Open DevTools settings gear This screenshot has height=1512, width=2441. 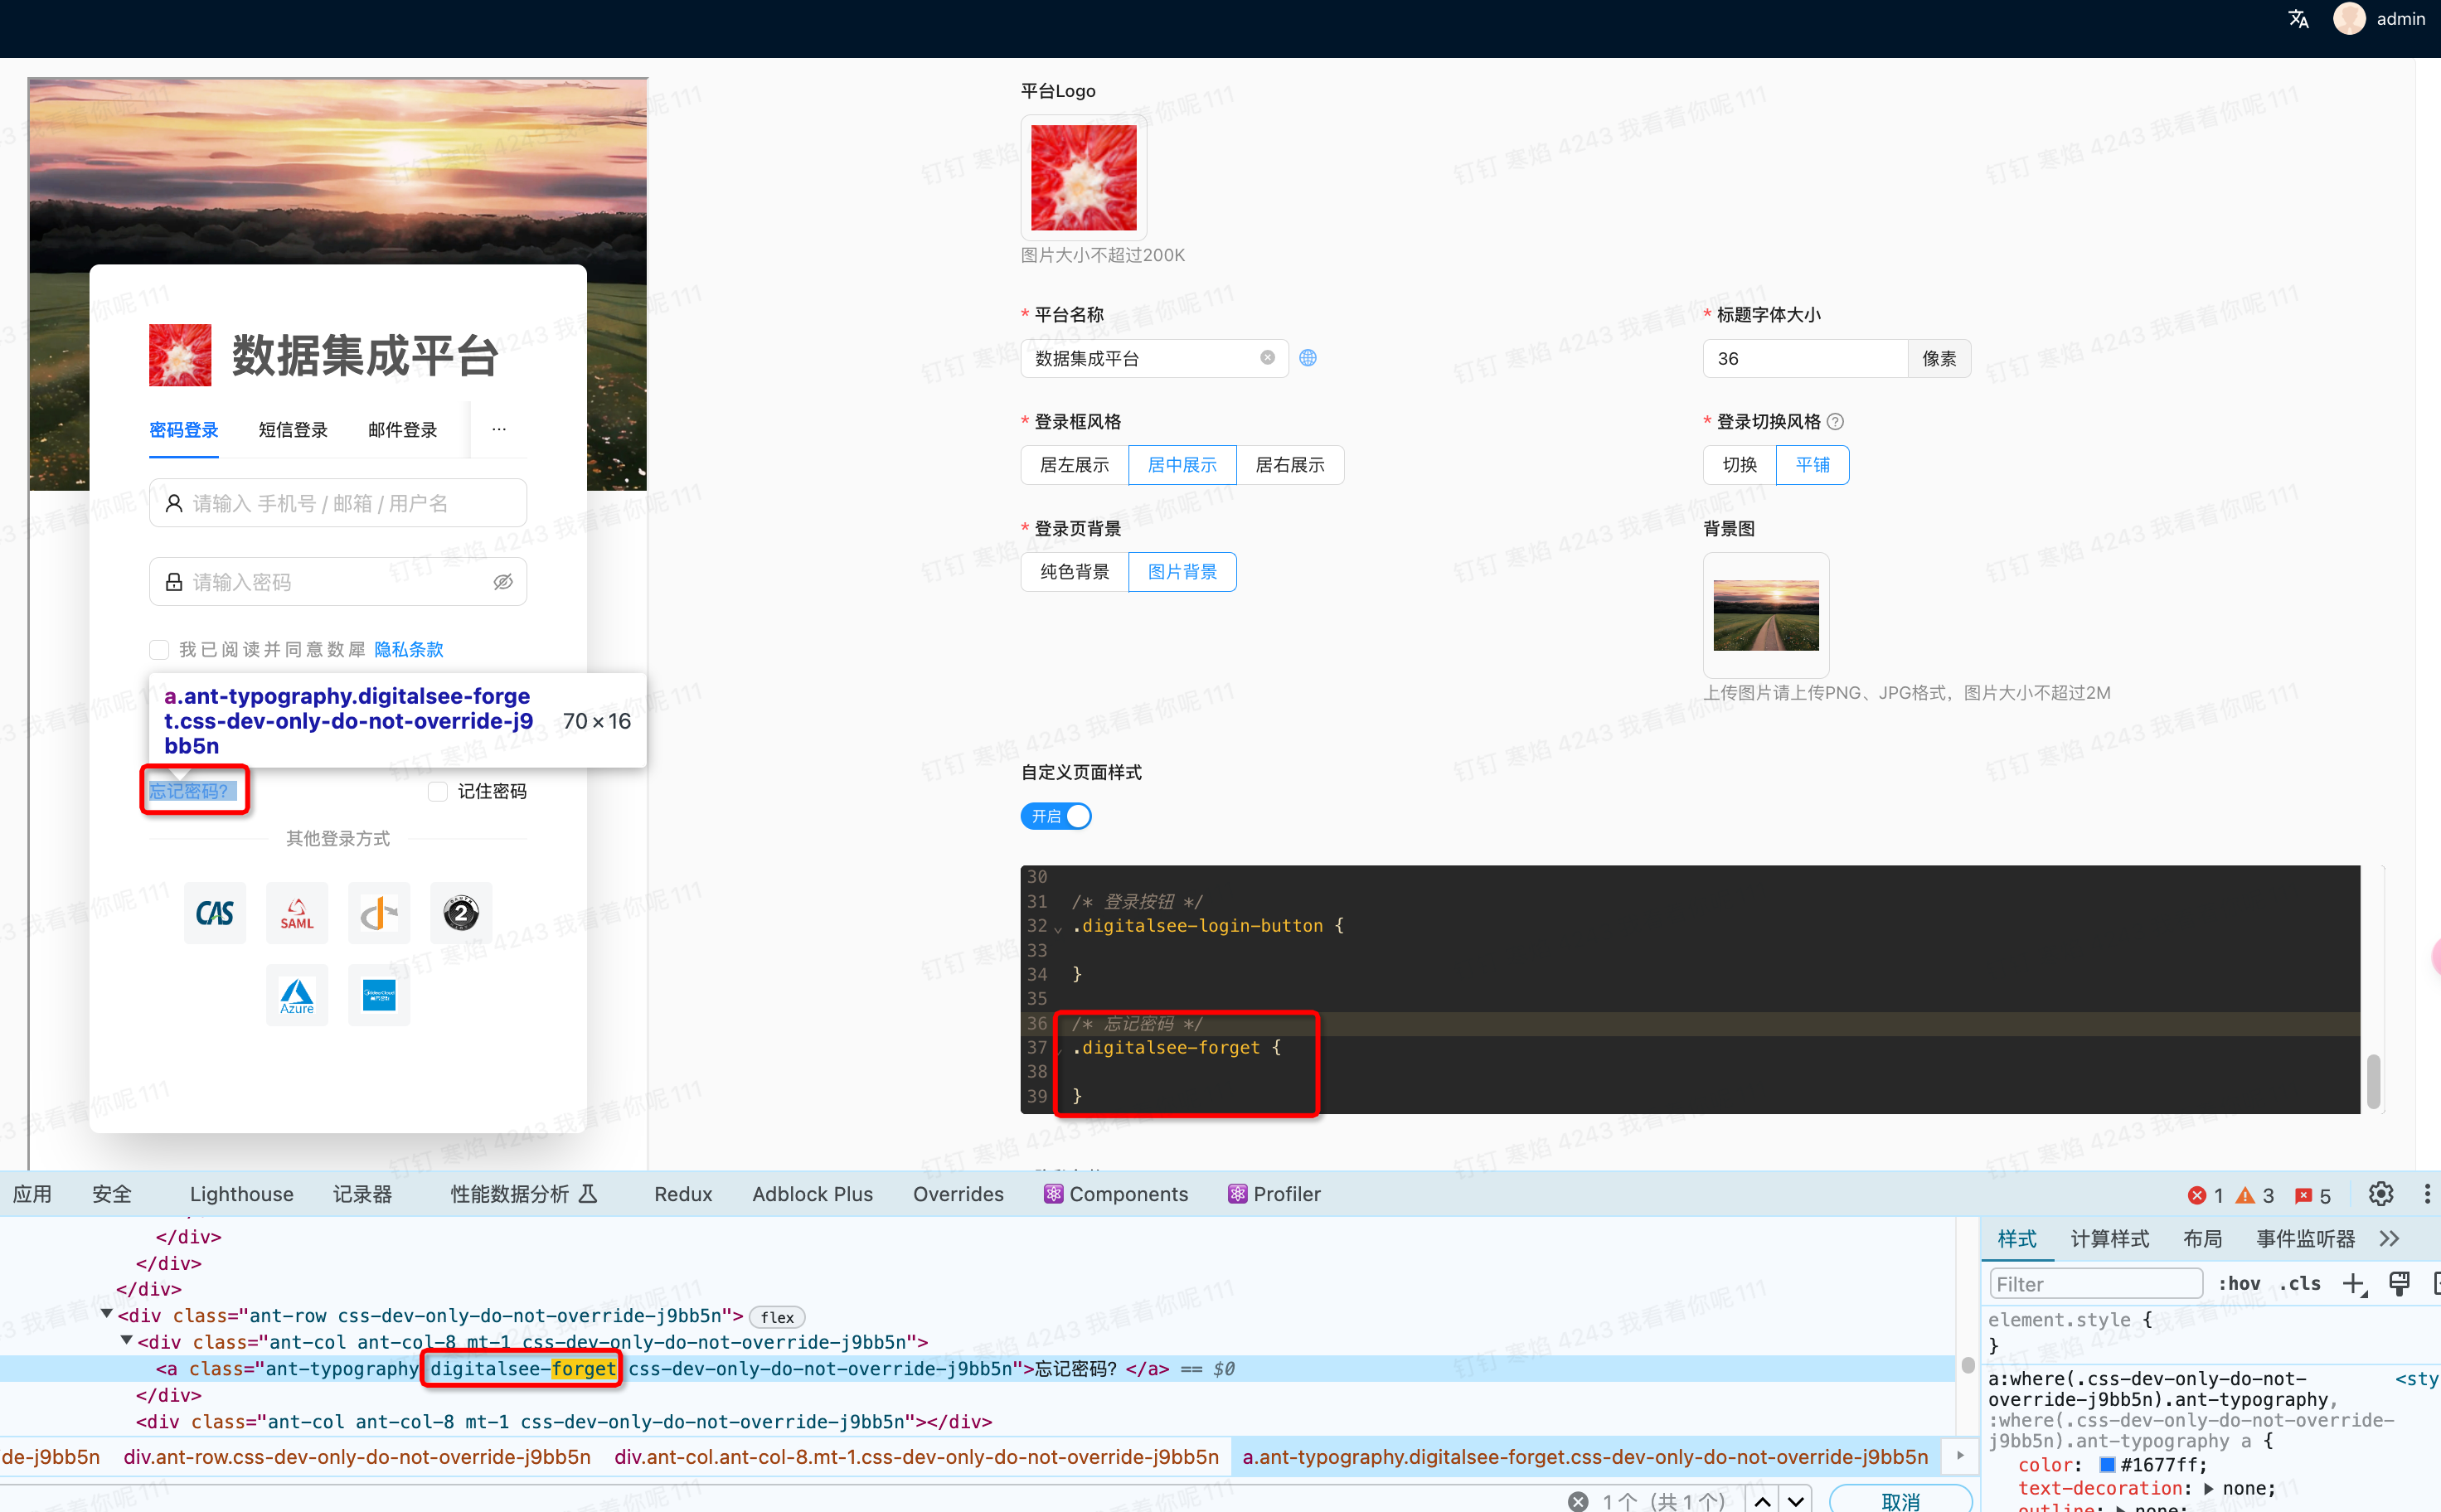click(2381, 1194)
